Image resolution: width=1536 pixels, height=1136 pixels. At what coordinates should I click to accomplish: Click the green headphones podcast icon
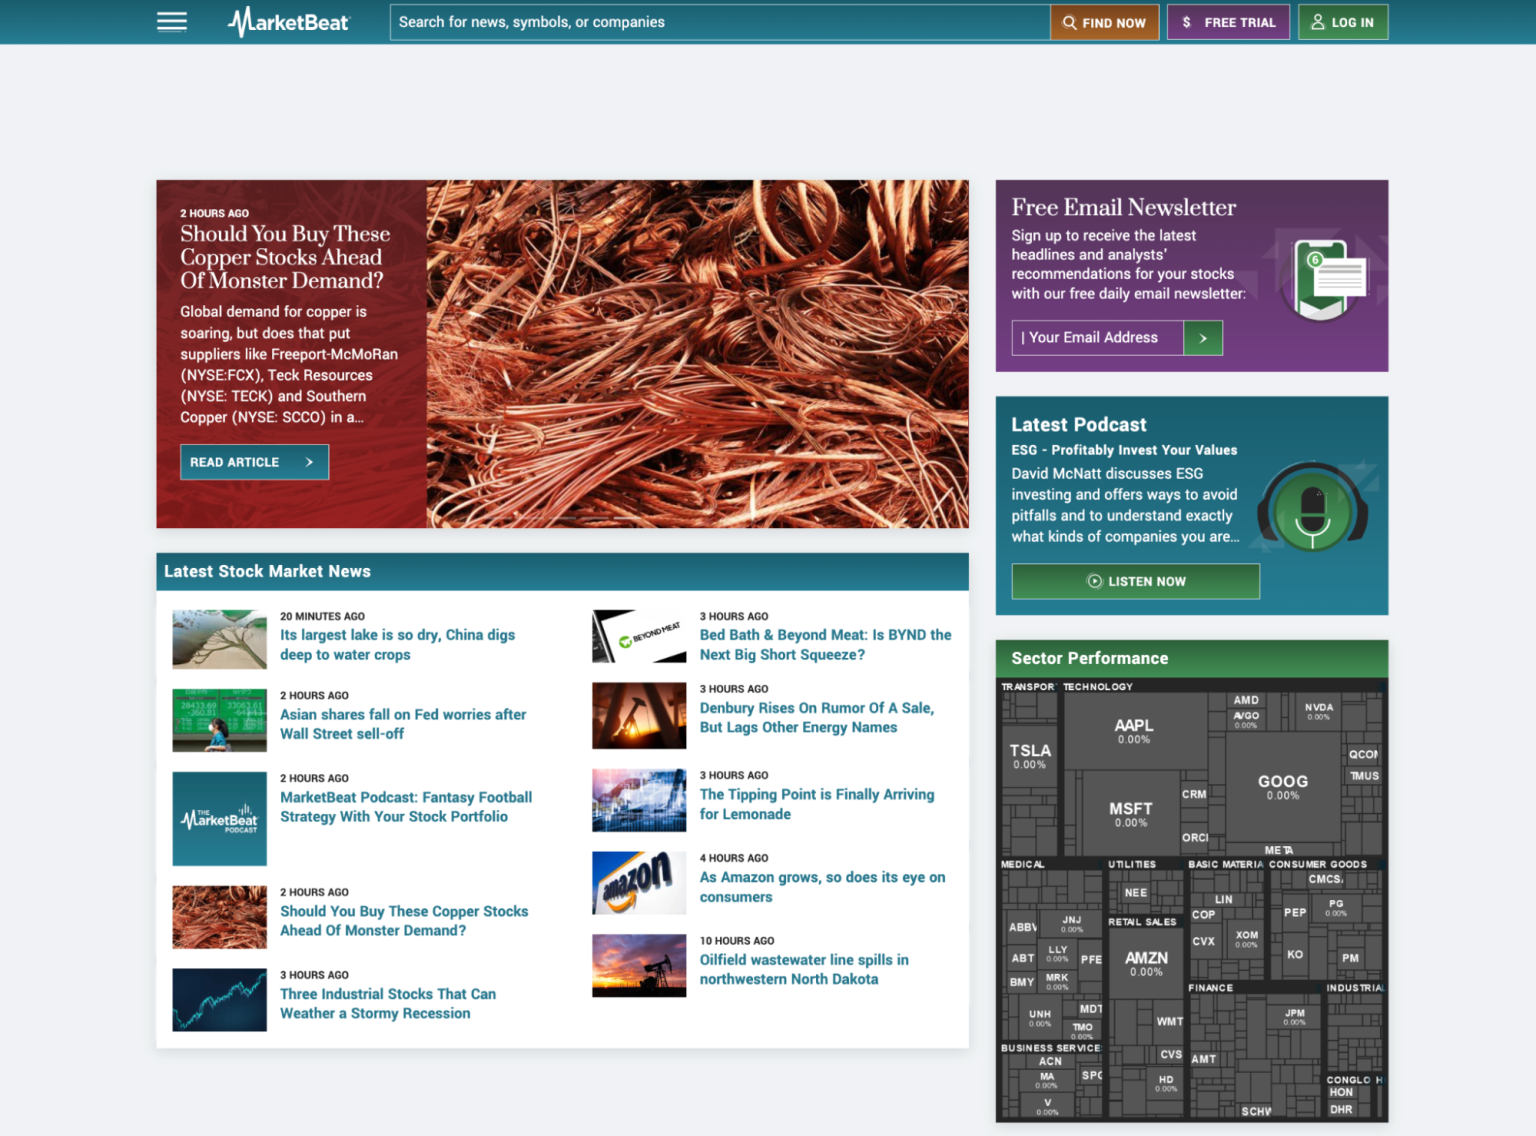(1311, 510)
